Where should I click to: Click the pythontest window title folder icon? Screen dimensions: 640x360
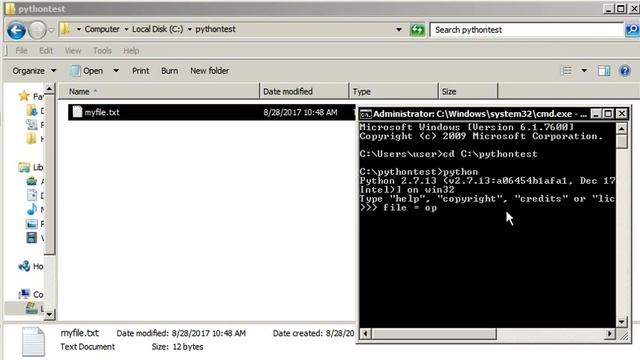click(x=10, y=9)
